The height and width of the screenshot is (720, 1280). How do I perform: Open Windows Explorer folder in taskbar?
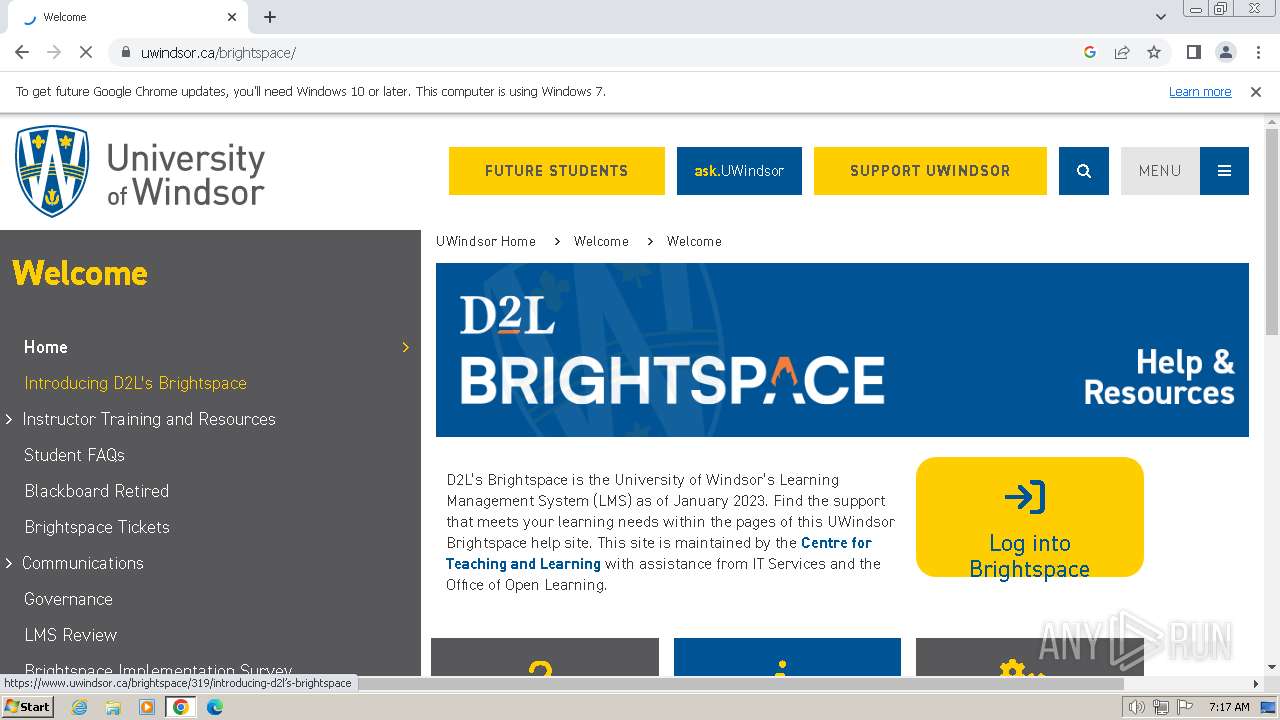[x=113, y=707]
